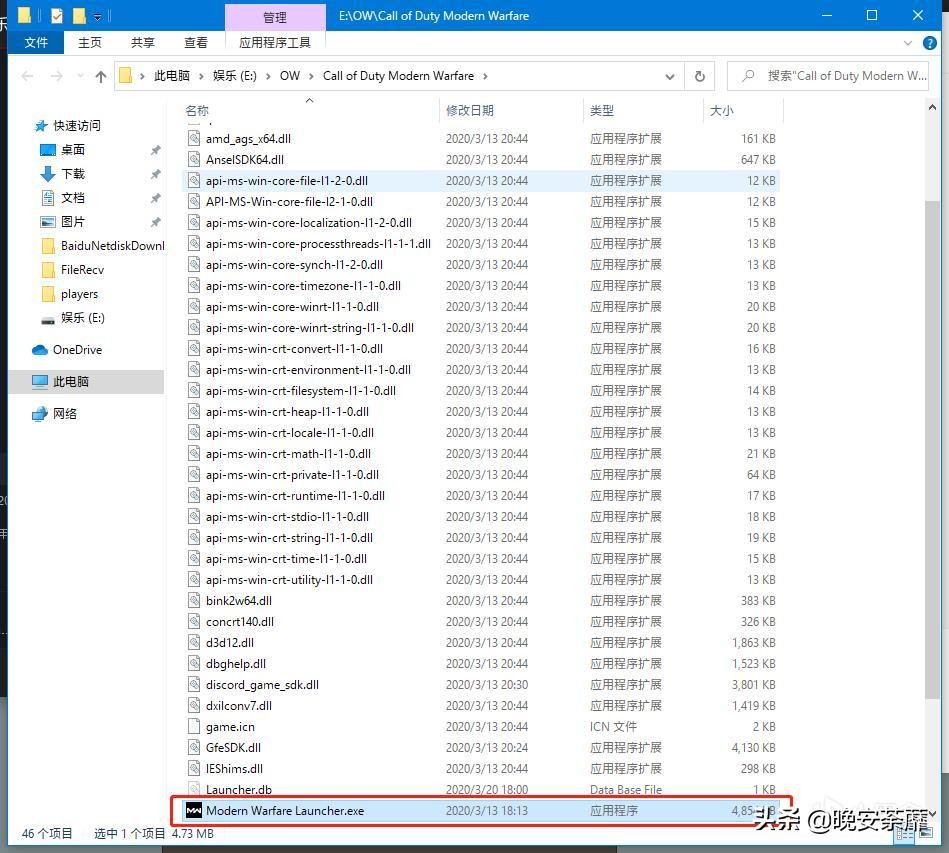The image size is (949, 853).
Task: Open the recent locations dropdown arrow
Action: [x=78, y=76]
